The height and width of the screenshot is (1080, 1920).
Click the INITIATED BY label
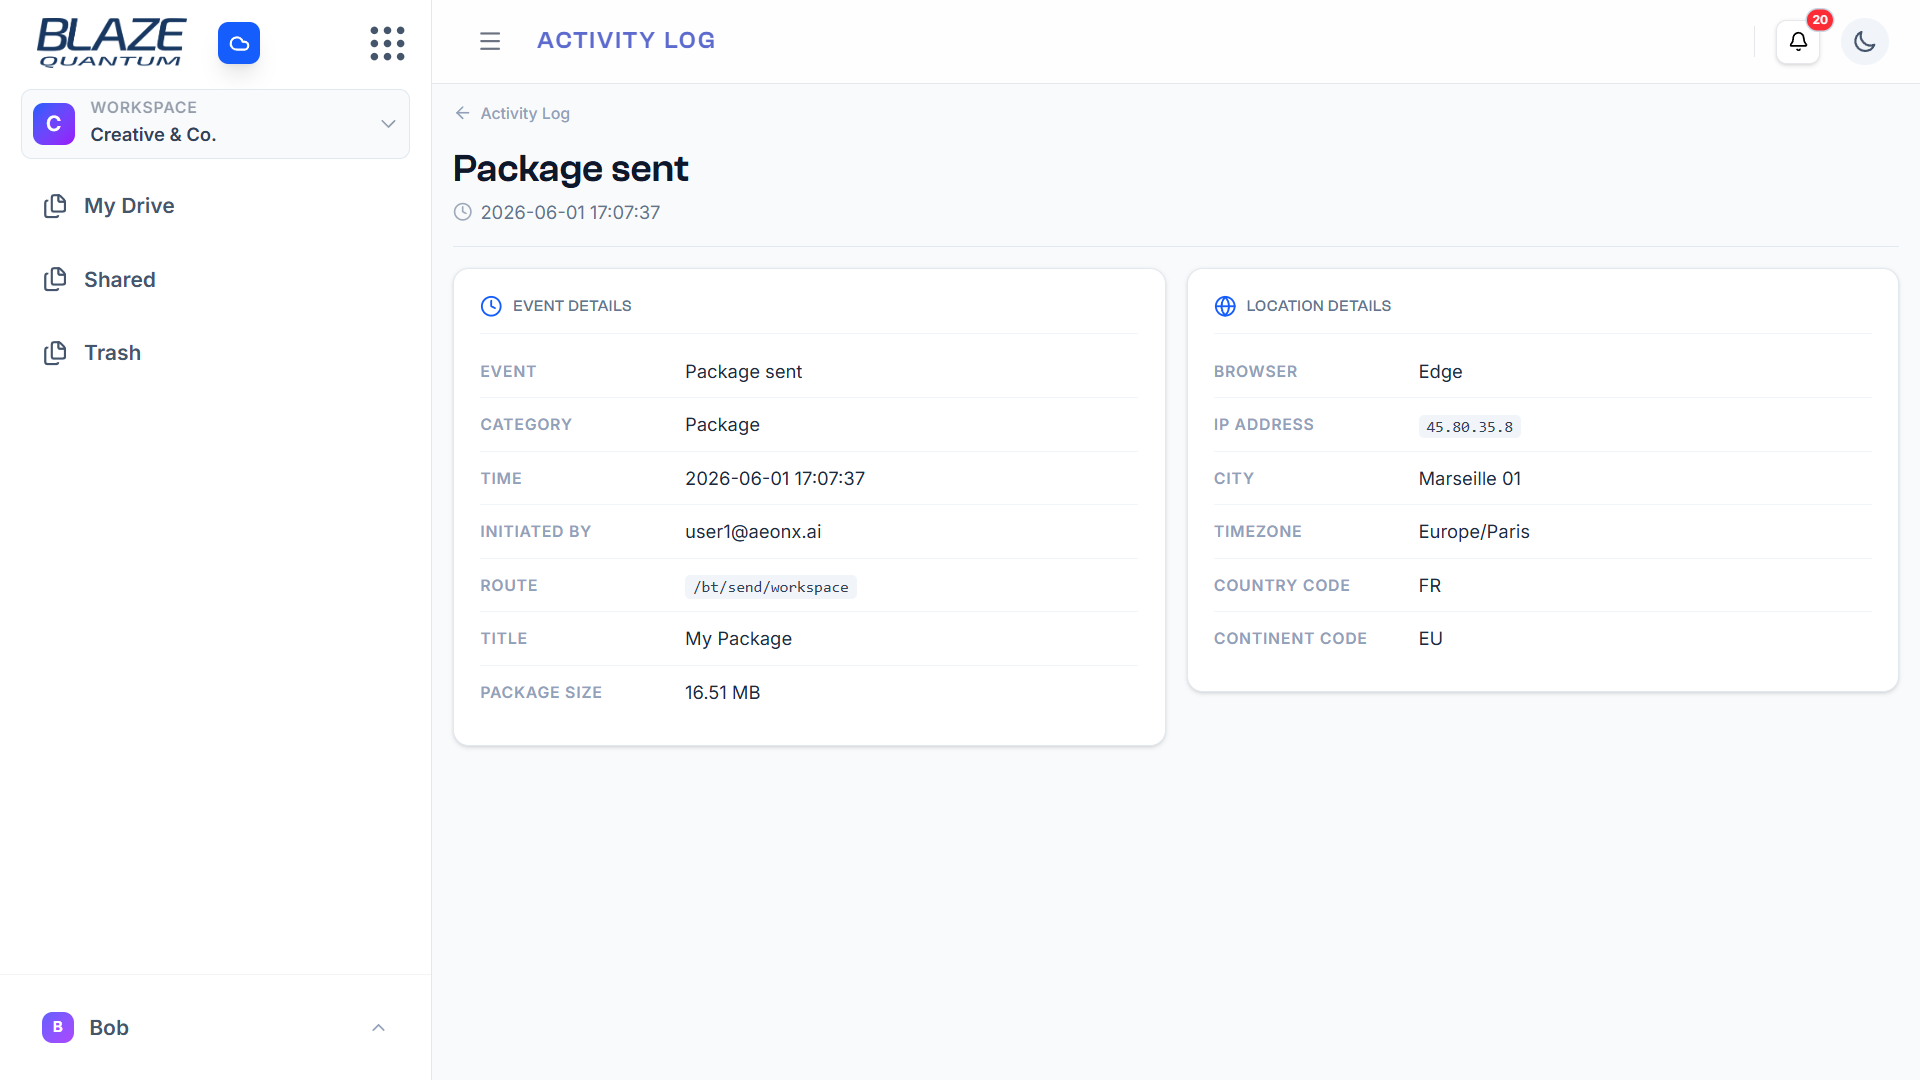coord(535,532)
